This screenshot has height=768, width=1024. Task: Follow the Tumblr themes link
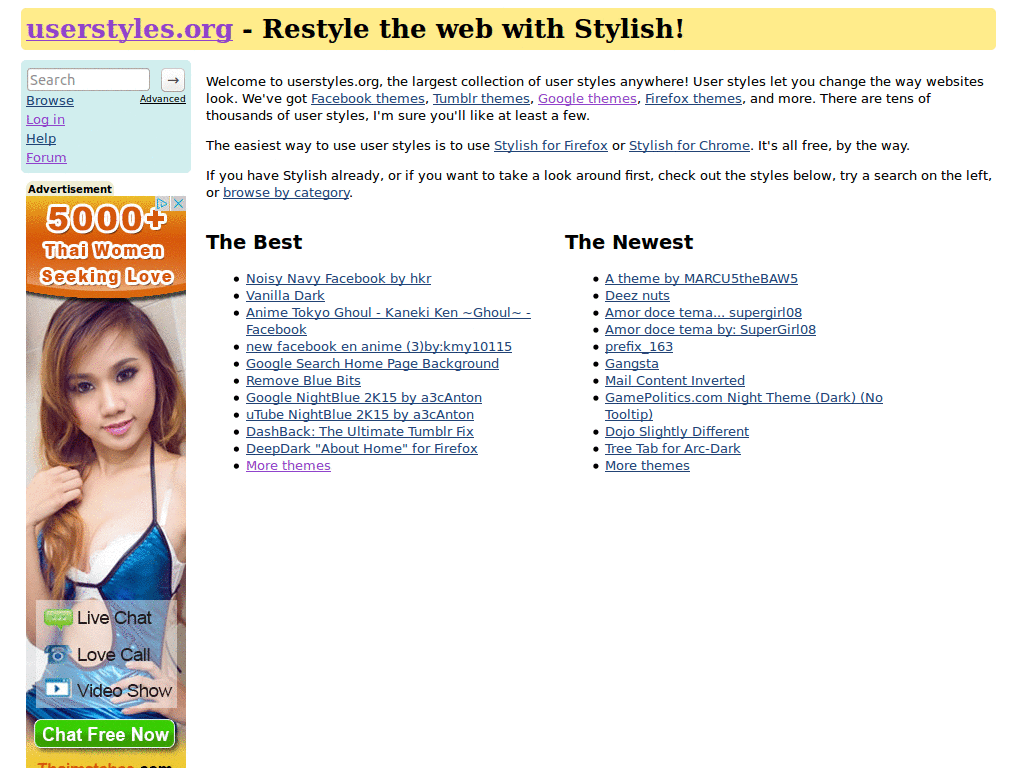coord(481,99)
